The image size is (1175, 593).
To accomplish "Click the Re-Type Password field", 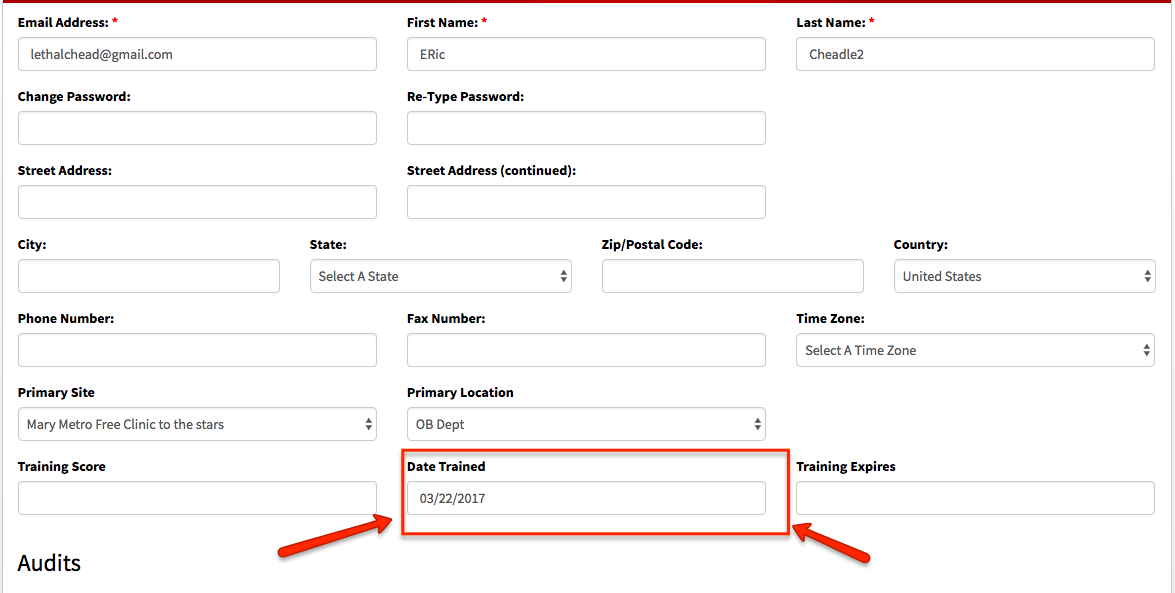I will (586, 128).
